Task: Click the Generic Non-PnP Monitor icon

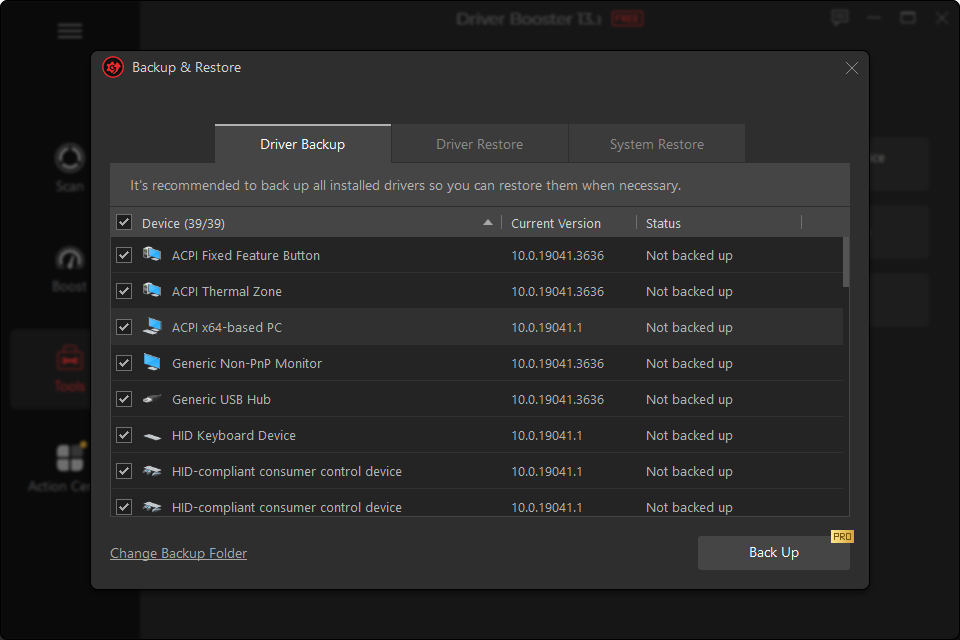Action: pyautogui.click(x=152, y=363)
